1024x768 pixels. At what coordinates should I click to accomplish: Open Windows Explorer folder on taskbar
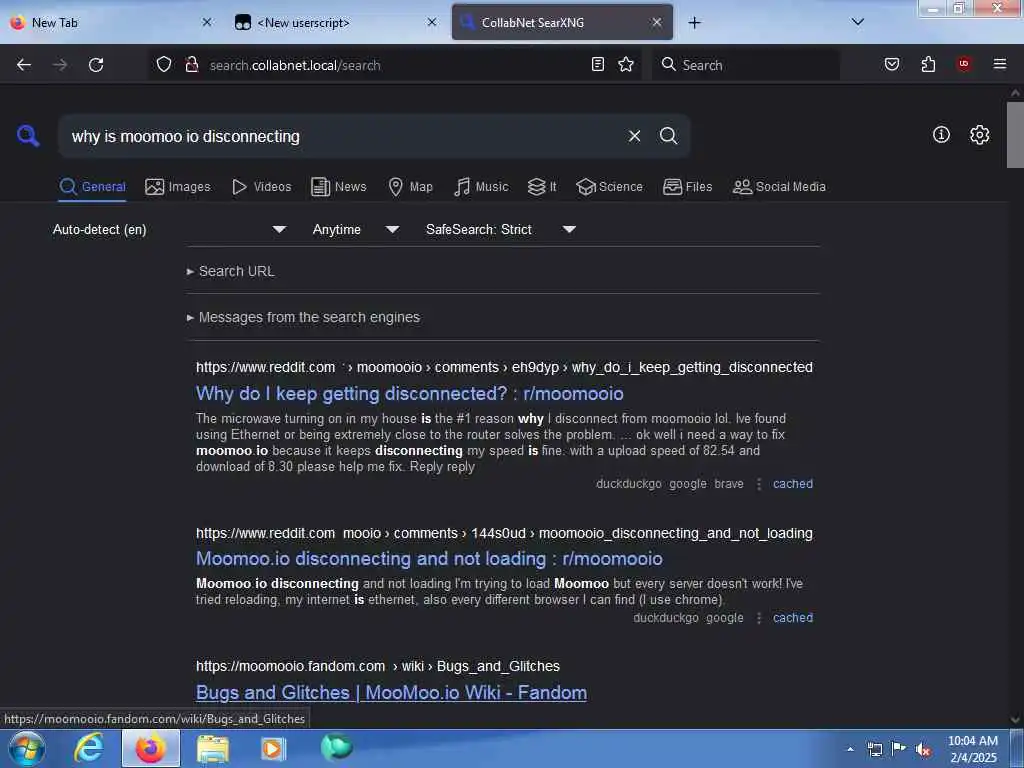pos(213,748)
